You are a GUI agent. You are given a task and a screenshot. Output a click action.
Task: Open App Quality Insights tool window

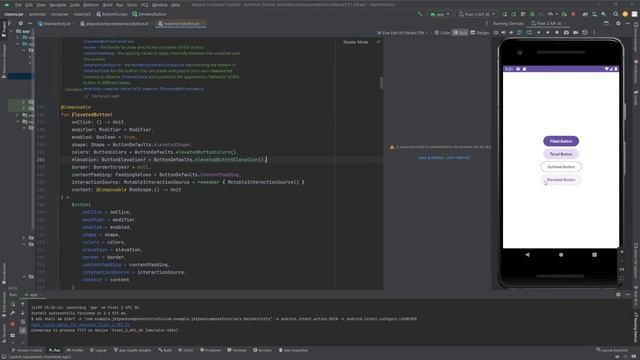click(x=132, y=350)
